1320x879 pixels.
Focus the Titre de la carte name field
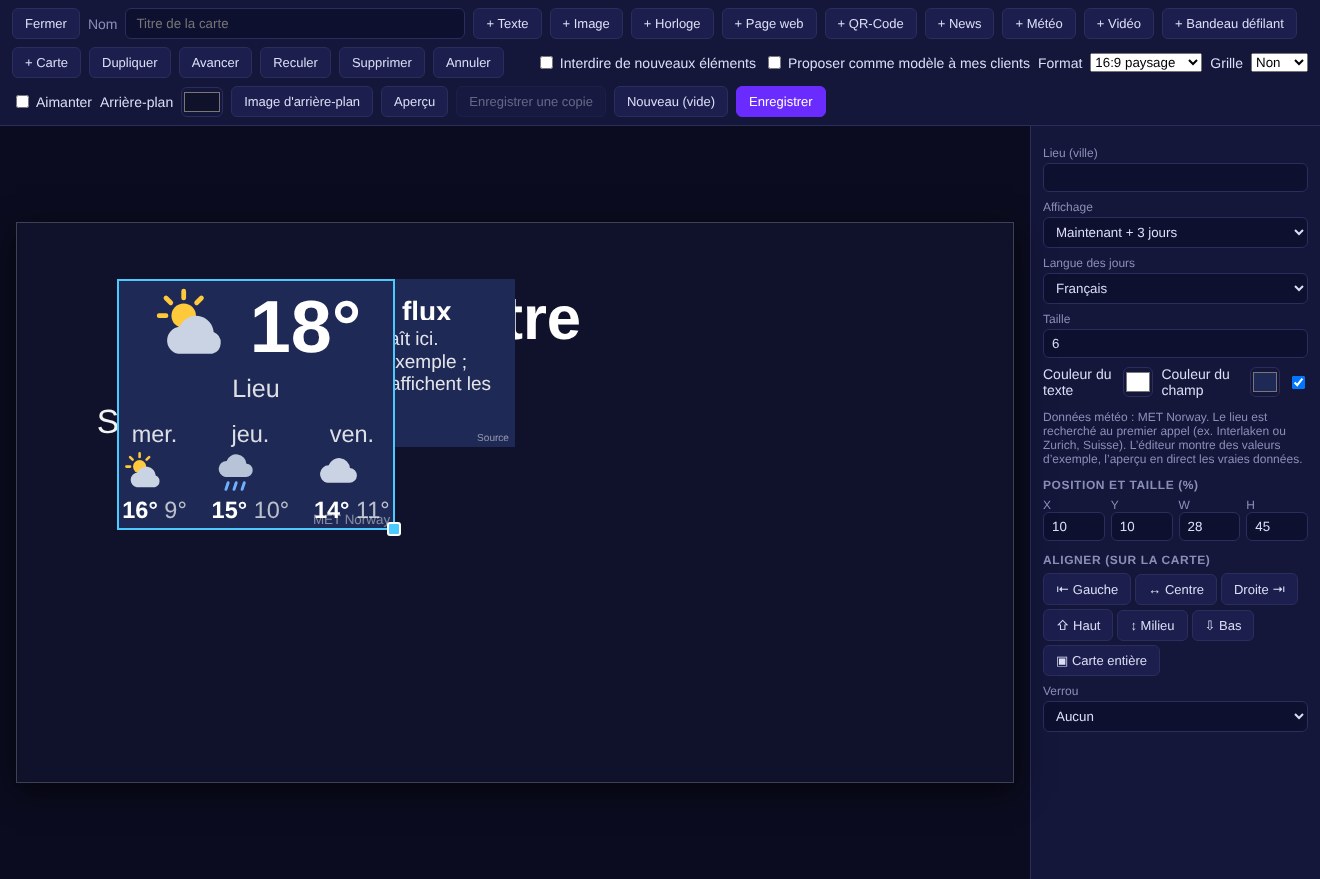tap(295, 23)
